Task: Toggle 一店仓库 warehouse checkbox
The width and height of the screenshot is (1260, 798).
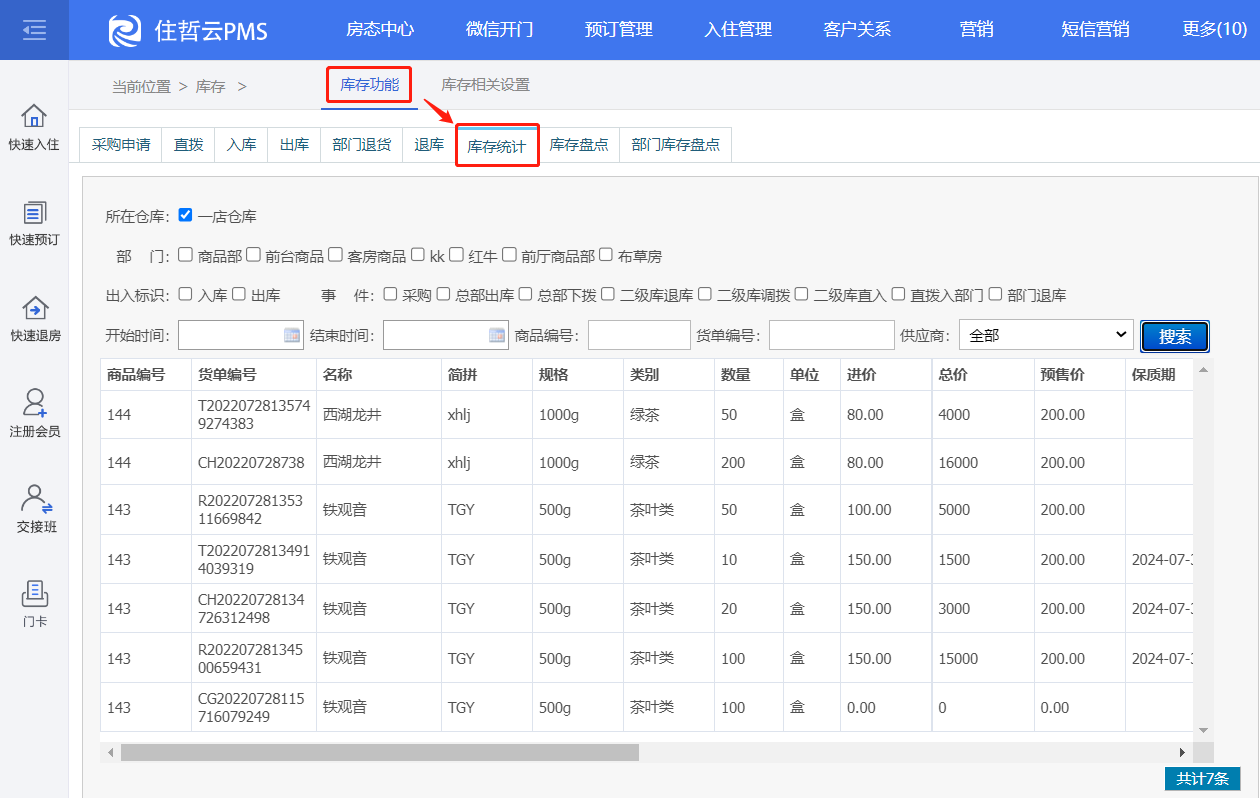Action: click(x=185, y=215)
